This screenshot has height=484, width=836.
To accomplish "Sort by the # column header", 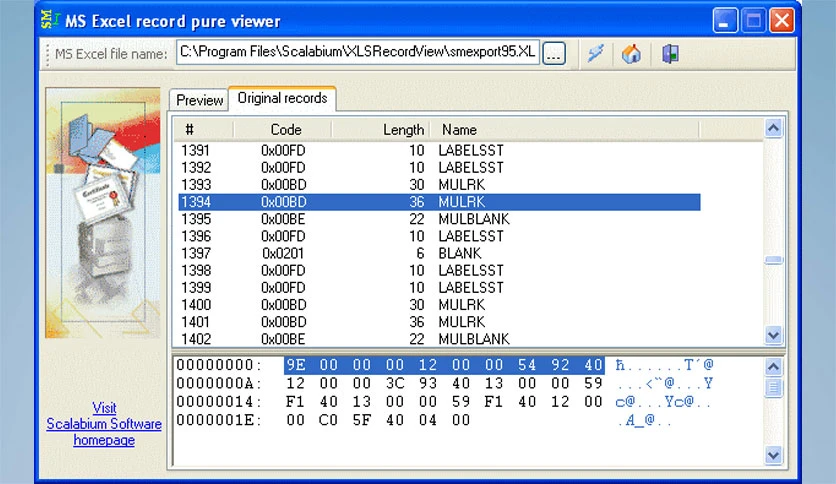I will pyautogui.click(x=204, y=130).
